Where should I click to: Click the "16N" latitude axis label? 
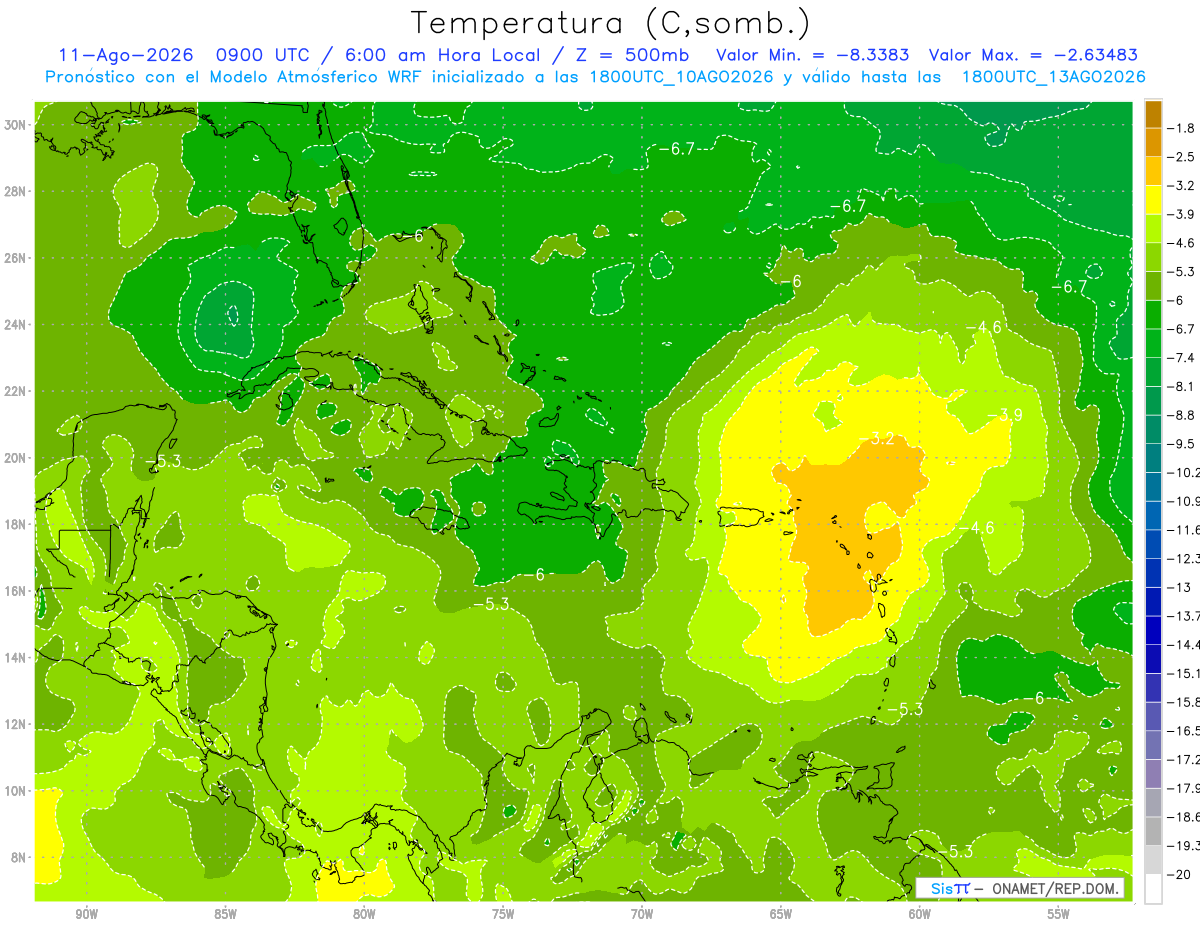point(16,591)
